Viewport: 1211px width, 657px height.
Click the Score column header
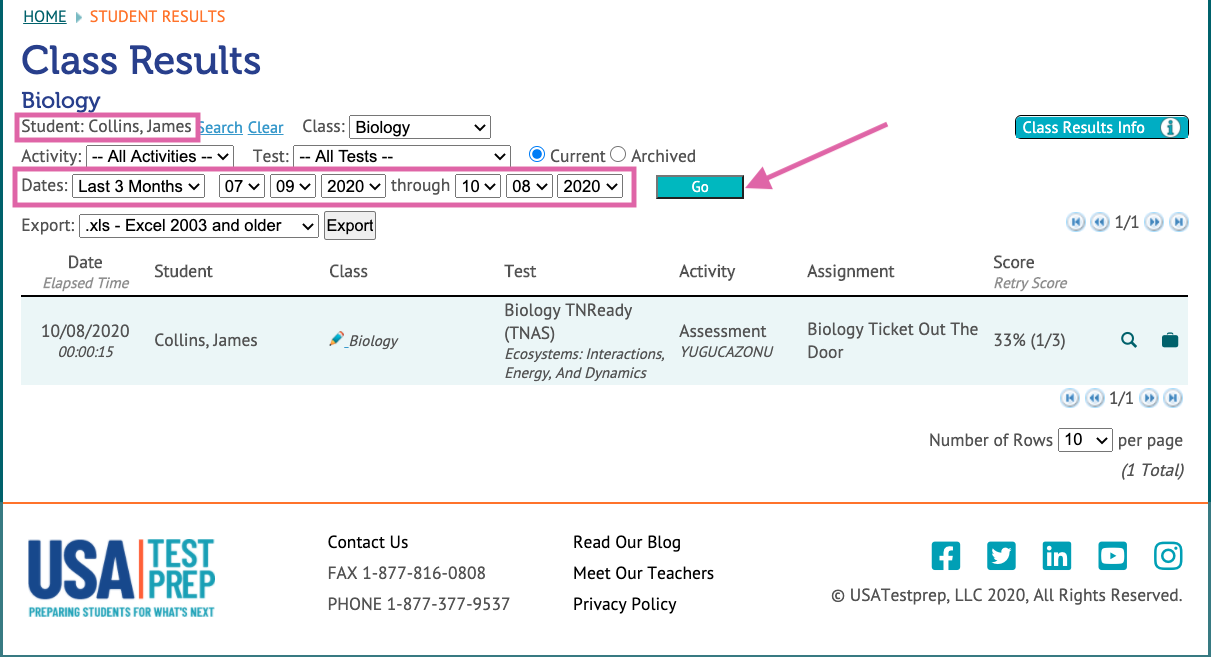[x=1014, y=262]
